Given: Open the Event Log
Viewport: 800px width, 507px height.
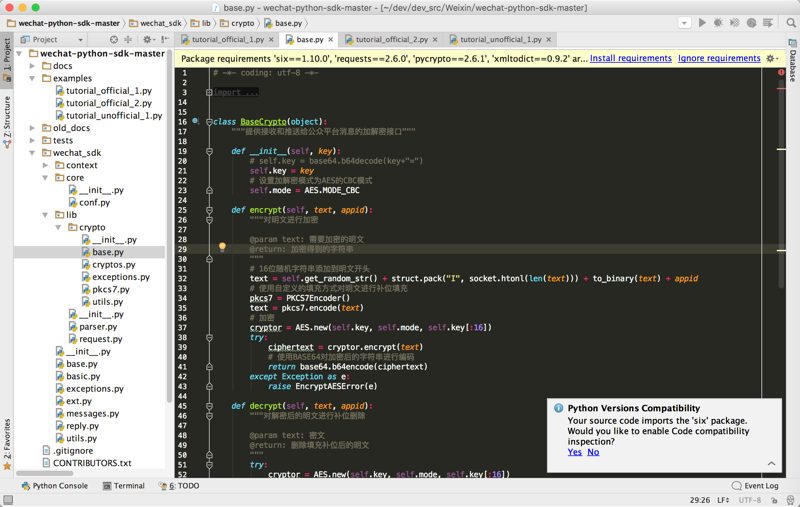Looking at the screenshot, I should (755, 486).
